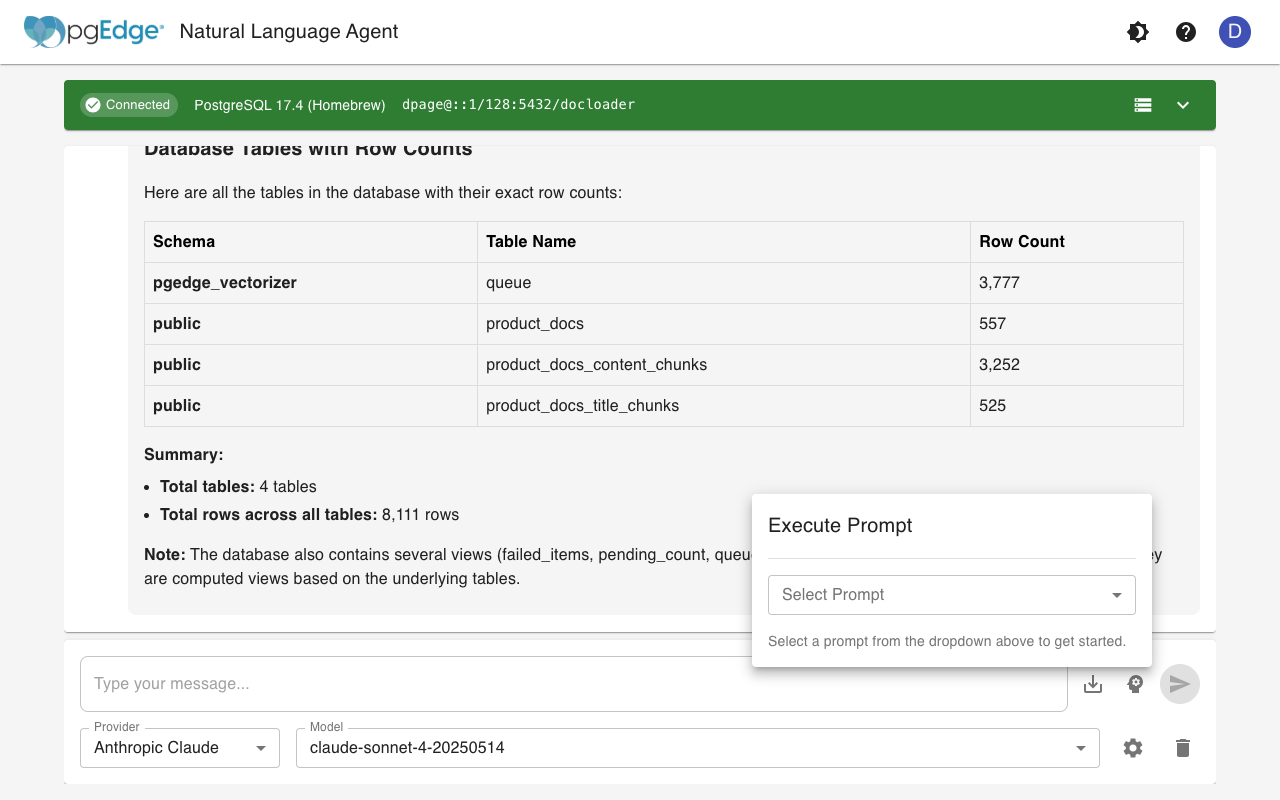Open the user avatar D menu
This screenshot has width=1280, height=800.
point(1234,32)
